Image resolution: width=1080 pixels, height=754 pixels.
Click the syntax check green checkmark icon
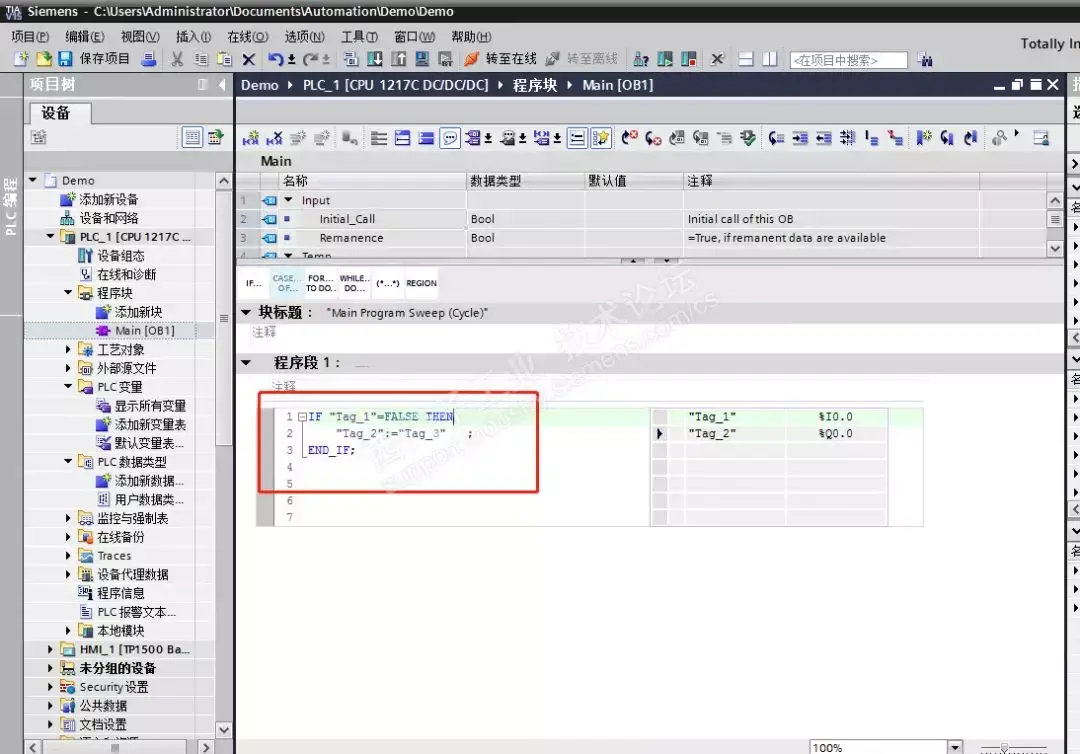coord(748,138)
